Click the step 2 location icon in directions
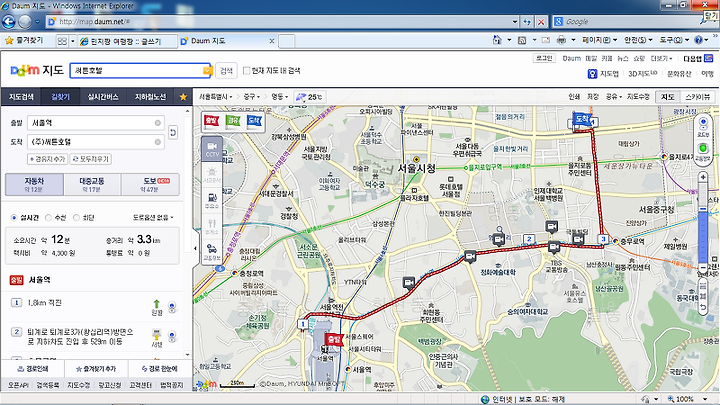720x405 pixels. click(x=172, y=338)
